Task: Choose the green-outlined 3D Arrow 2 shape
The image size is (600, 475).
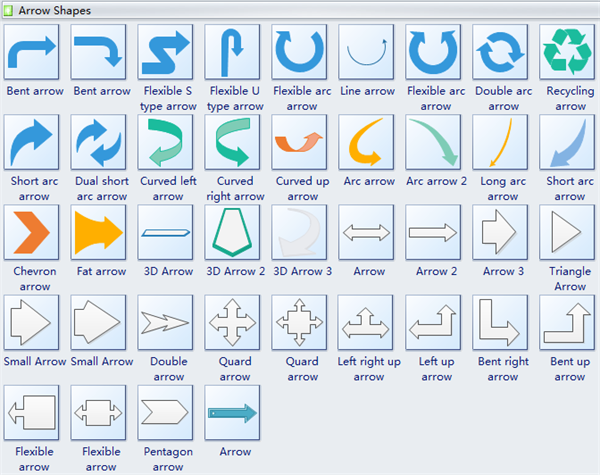Action: (x=232, y=232)
